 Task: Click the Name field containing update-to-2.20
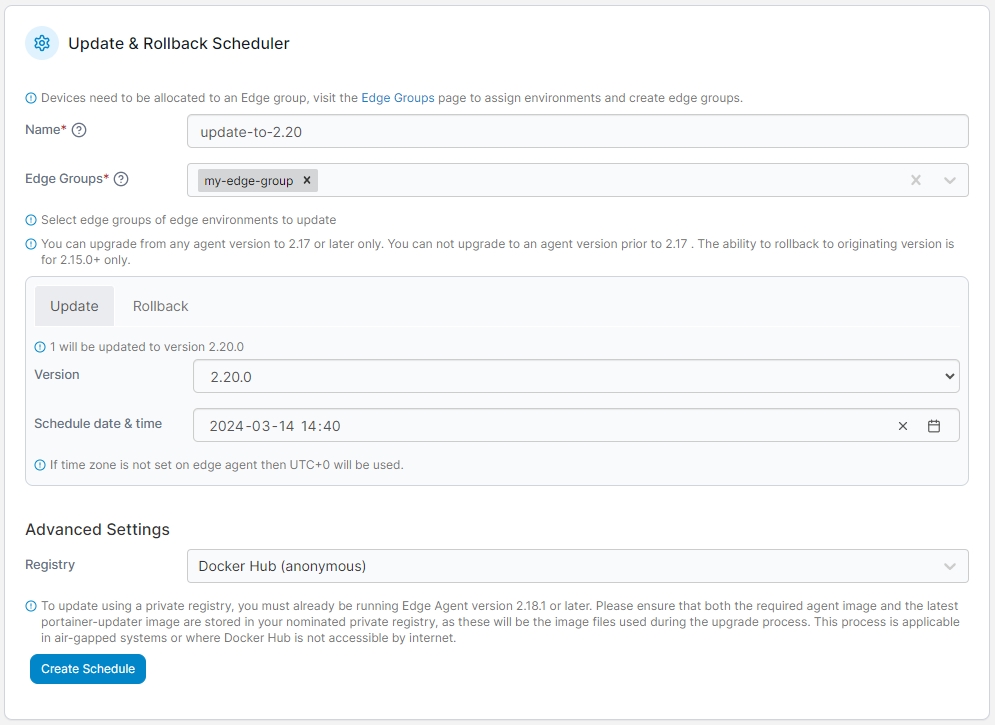click(577, 131)
